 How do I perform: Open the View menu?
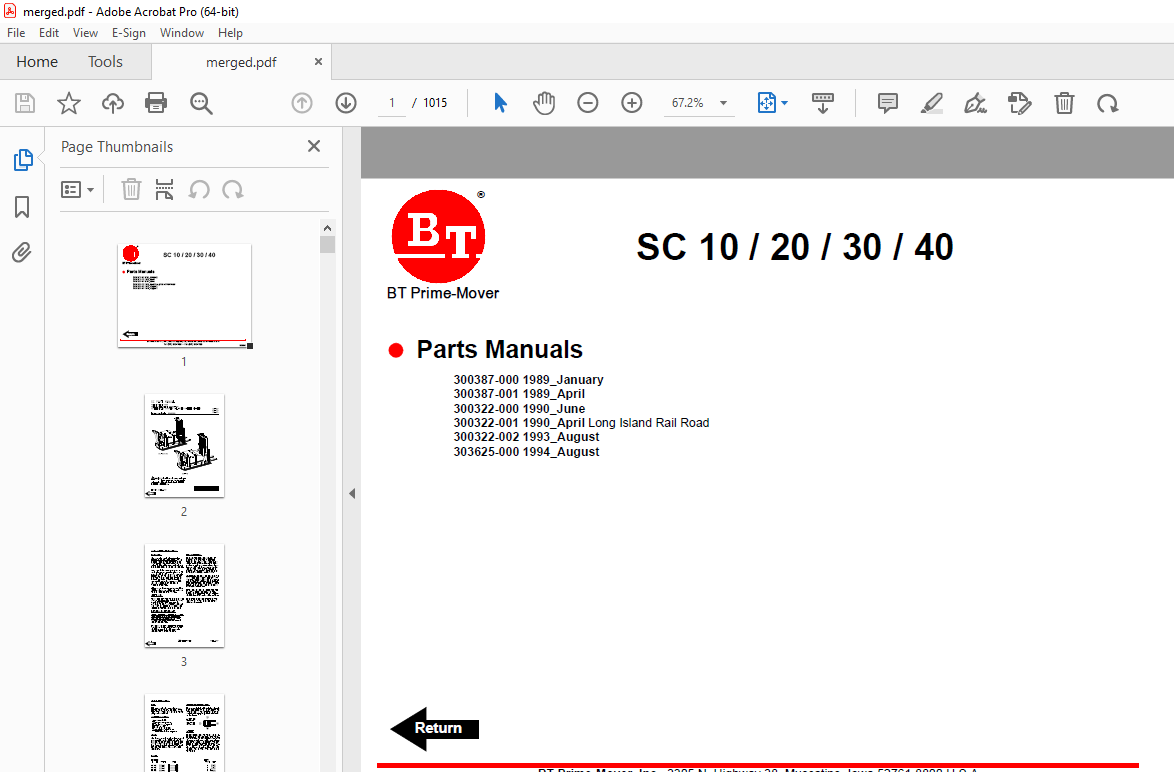[85, 33]
